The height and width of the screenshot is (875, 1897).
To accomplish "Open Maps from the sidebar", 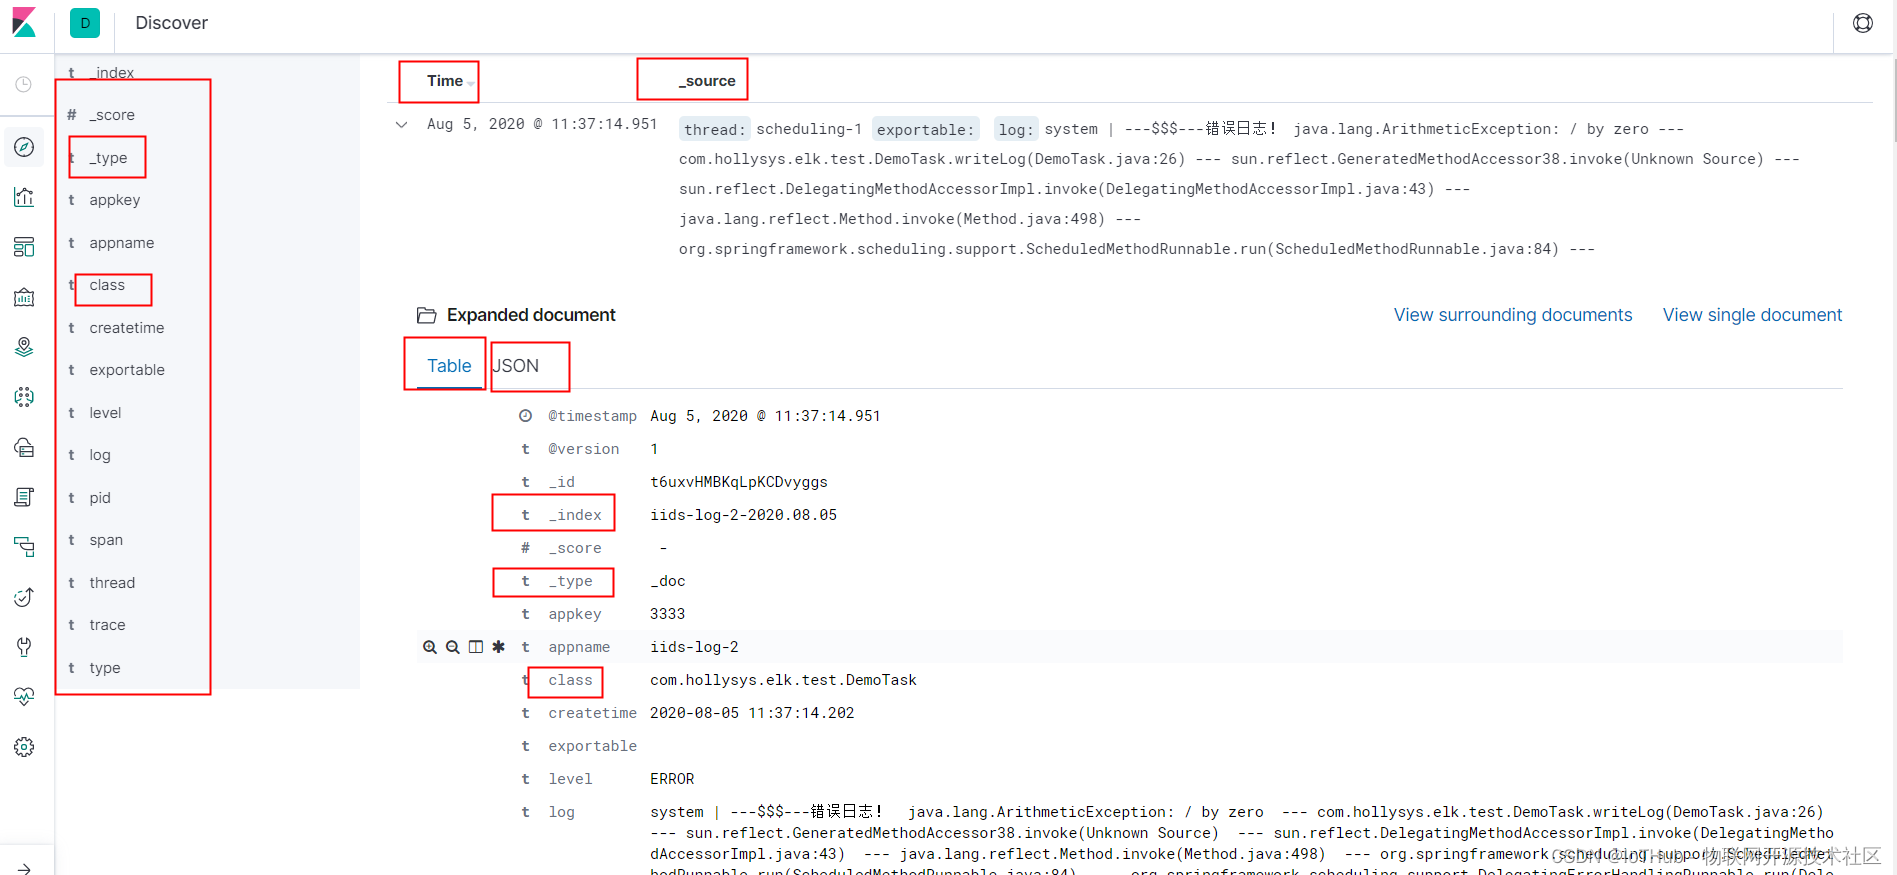I will pos(24,347).
